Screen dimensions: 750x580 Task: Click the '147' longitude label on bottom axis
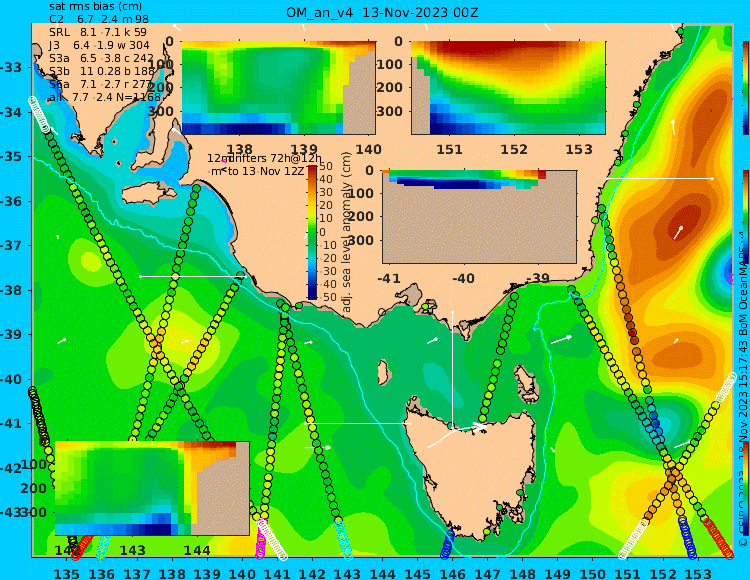click(x=487, y=573)
